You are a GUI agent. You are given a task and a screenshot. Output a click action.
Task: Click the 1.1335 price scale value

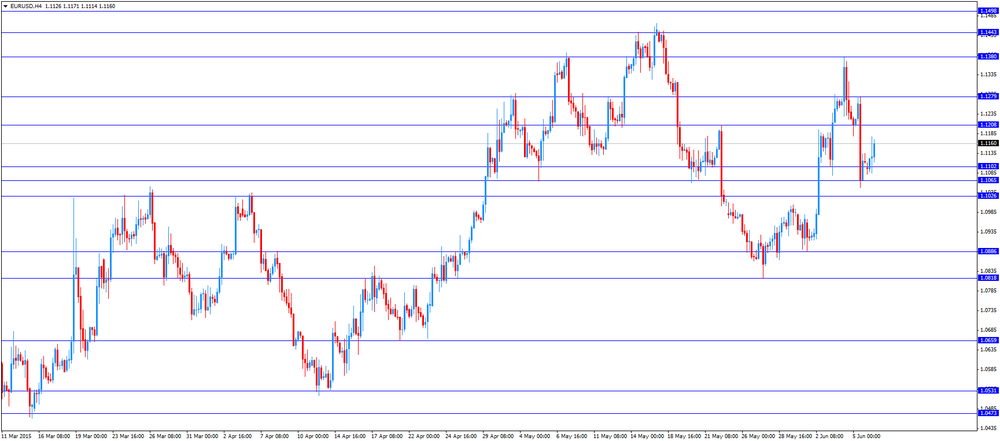pyautogui.click(x=987, y=75)
